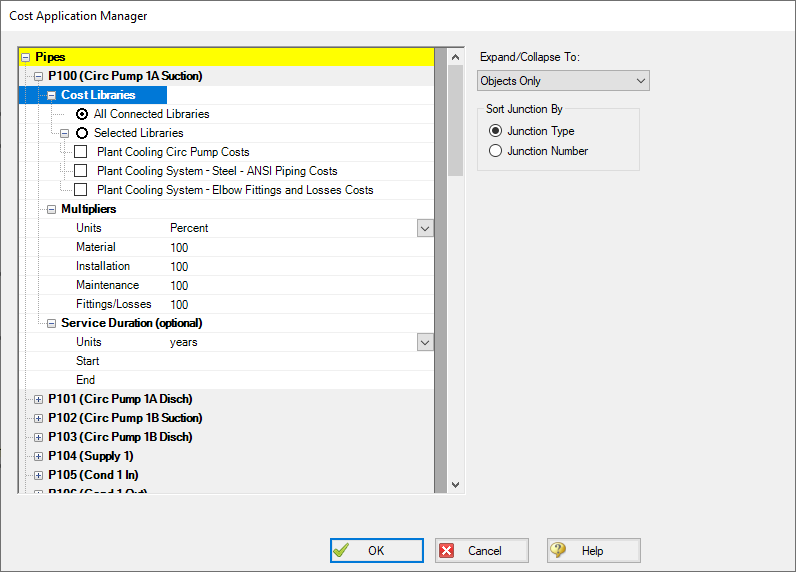Open Service Duration Units dropdown

(425, 342)
